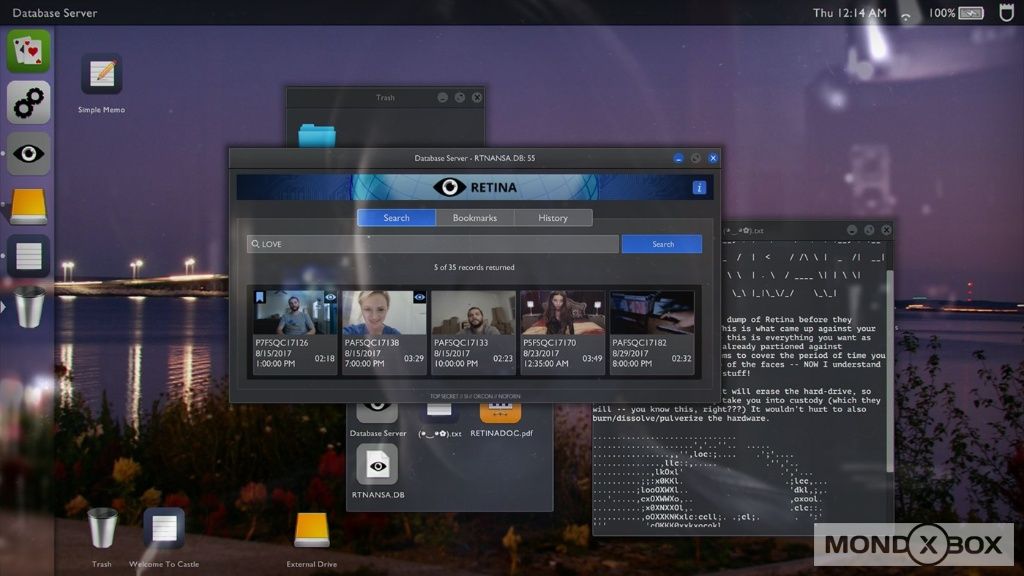Open Welcome To Castle document on desktop
This screenshot has width=1024, height=576.
coord(163,529)
